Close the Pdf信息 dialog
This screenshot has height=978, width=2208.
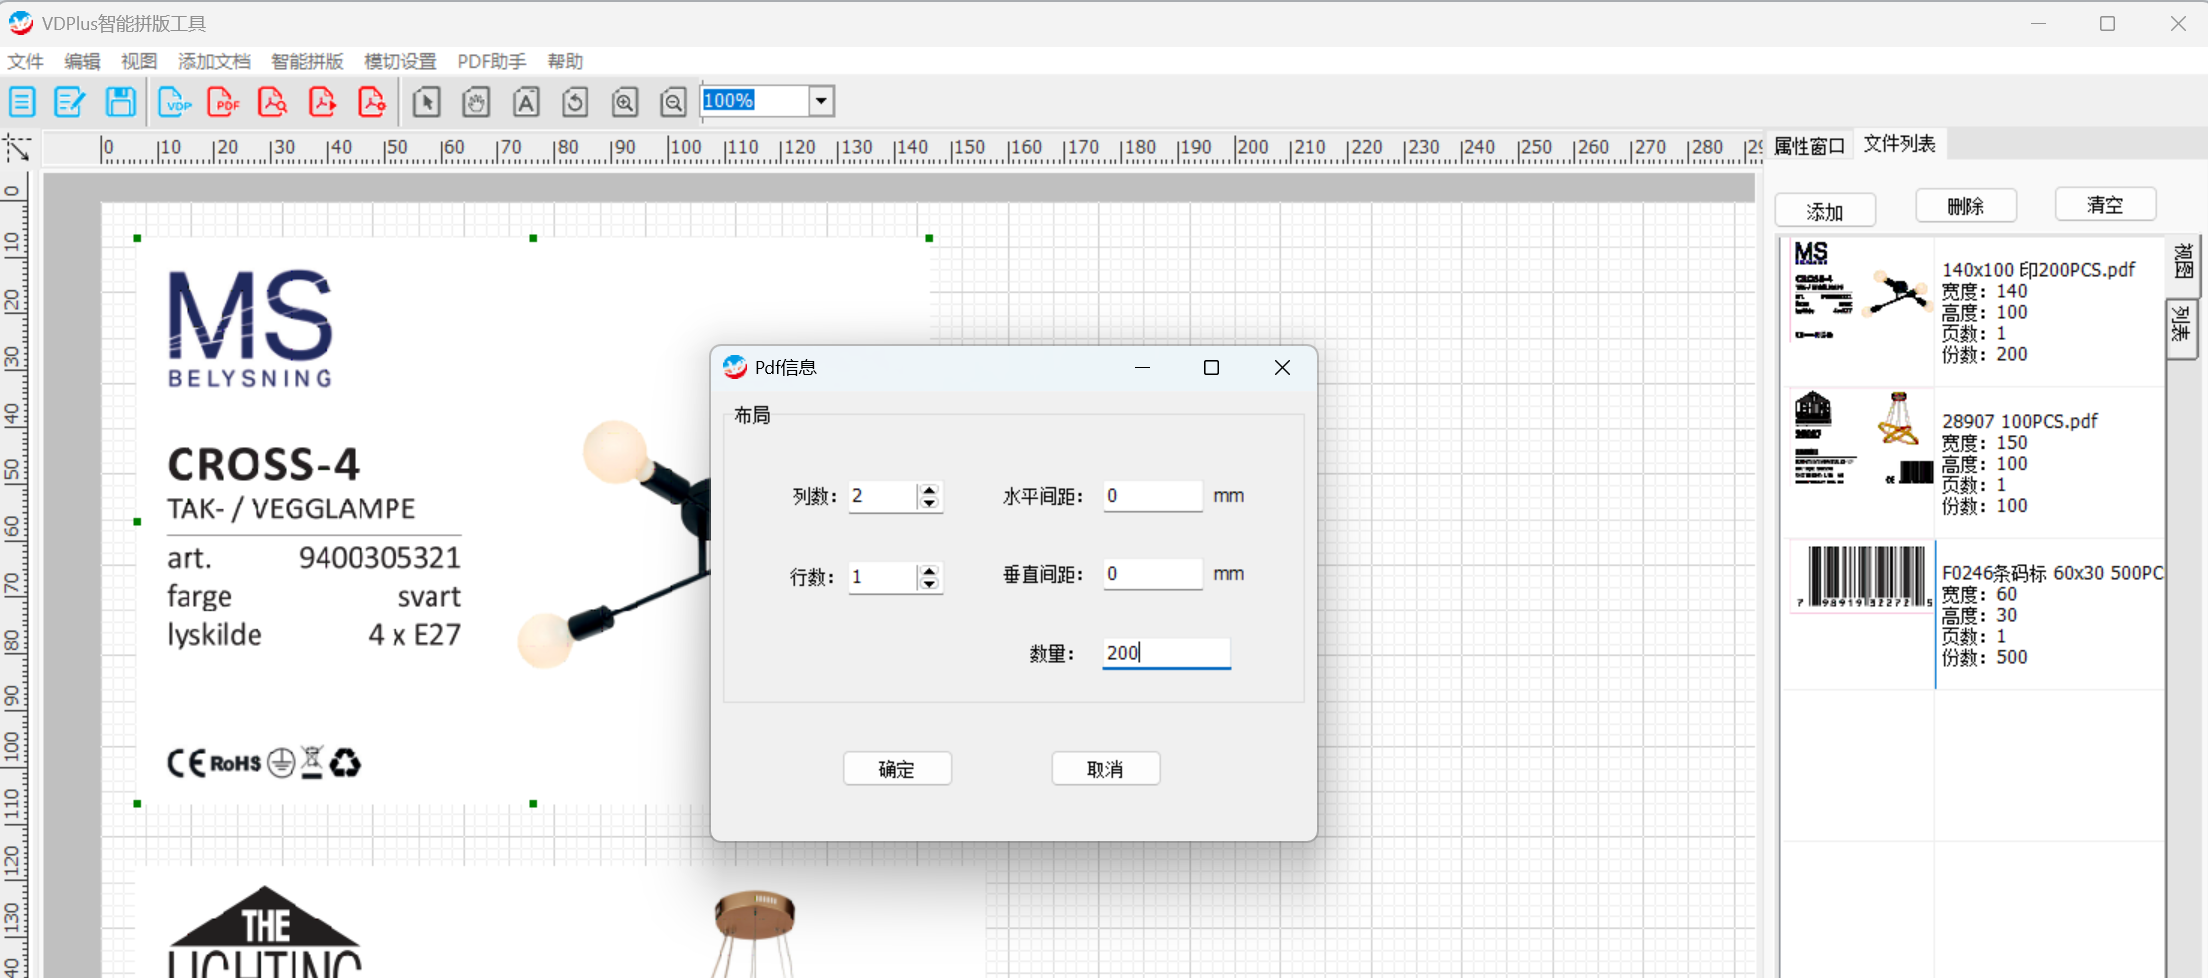1282,368
